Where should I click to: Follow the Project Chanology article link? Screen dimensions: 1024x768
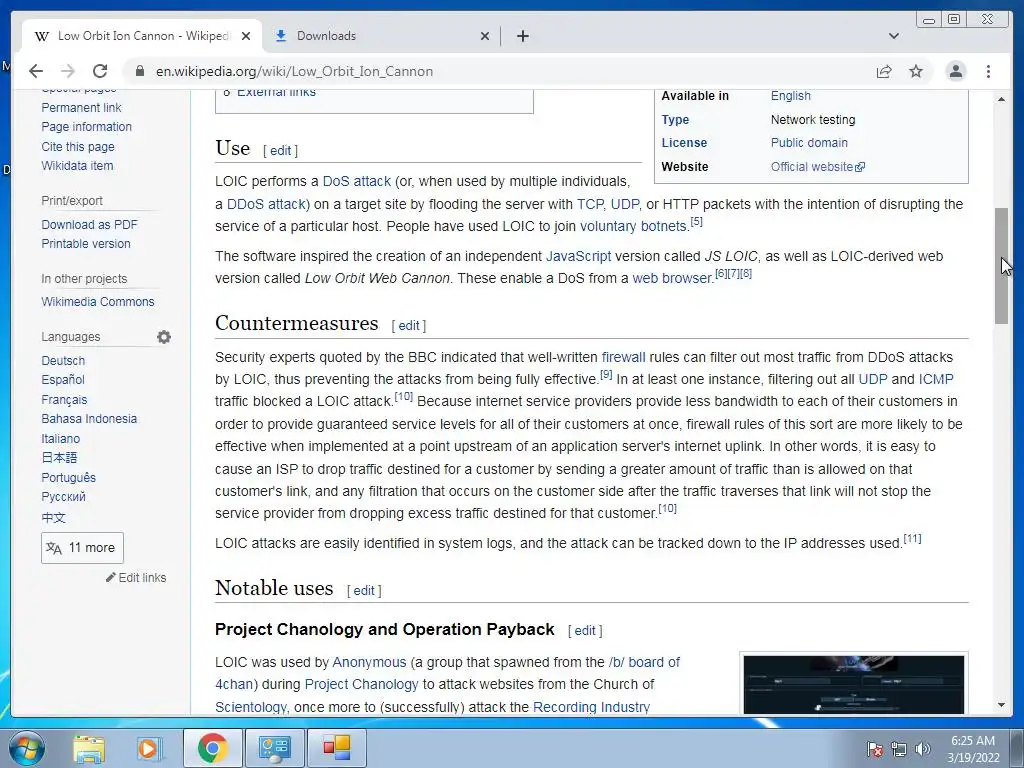[361, 684]
